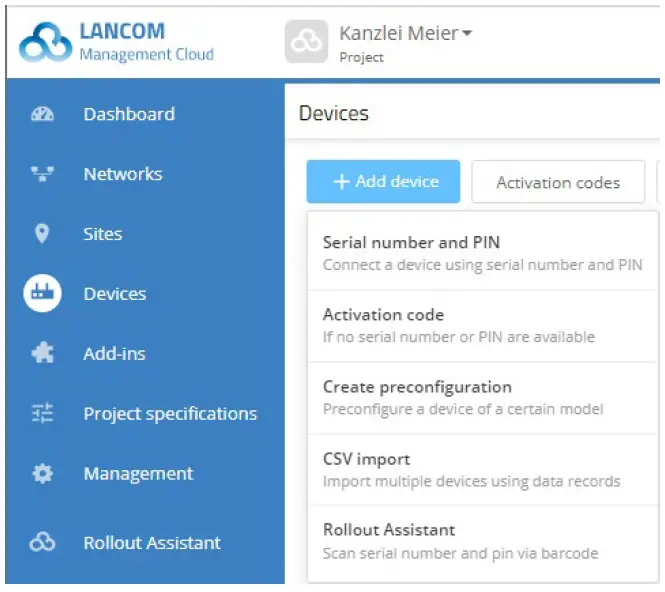This screenshot has width=665, height=592.
Task: Click the Devices router icon in sidebar
Action: (x=42, y=293)
